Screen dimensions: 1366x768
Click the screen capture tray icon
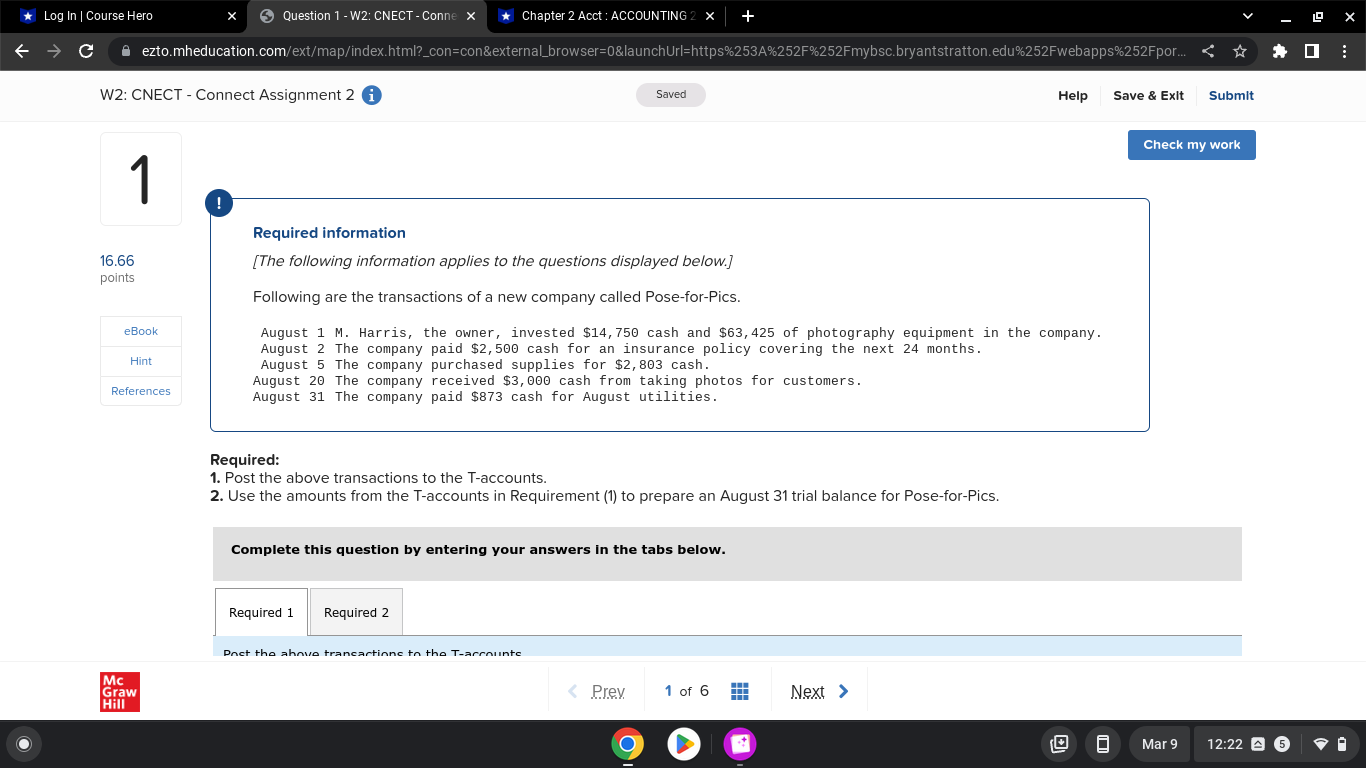1060,744
